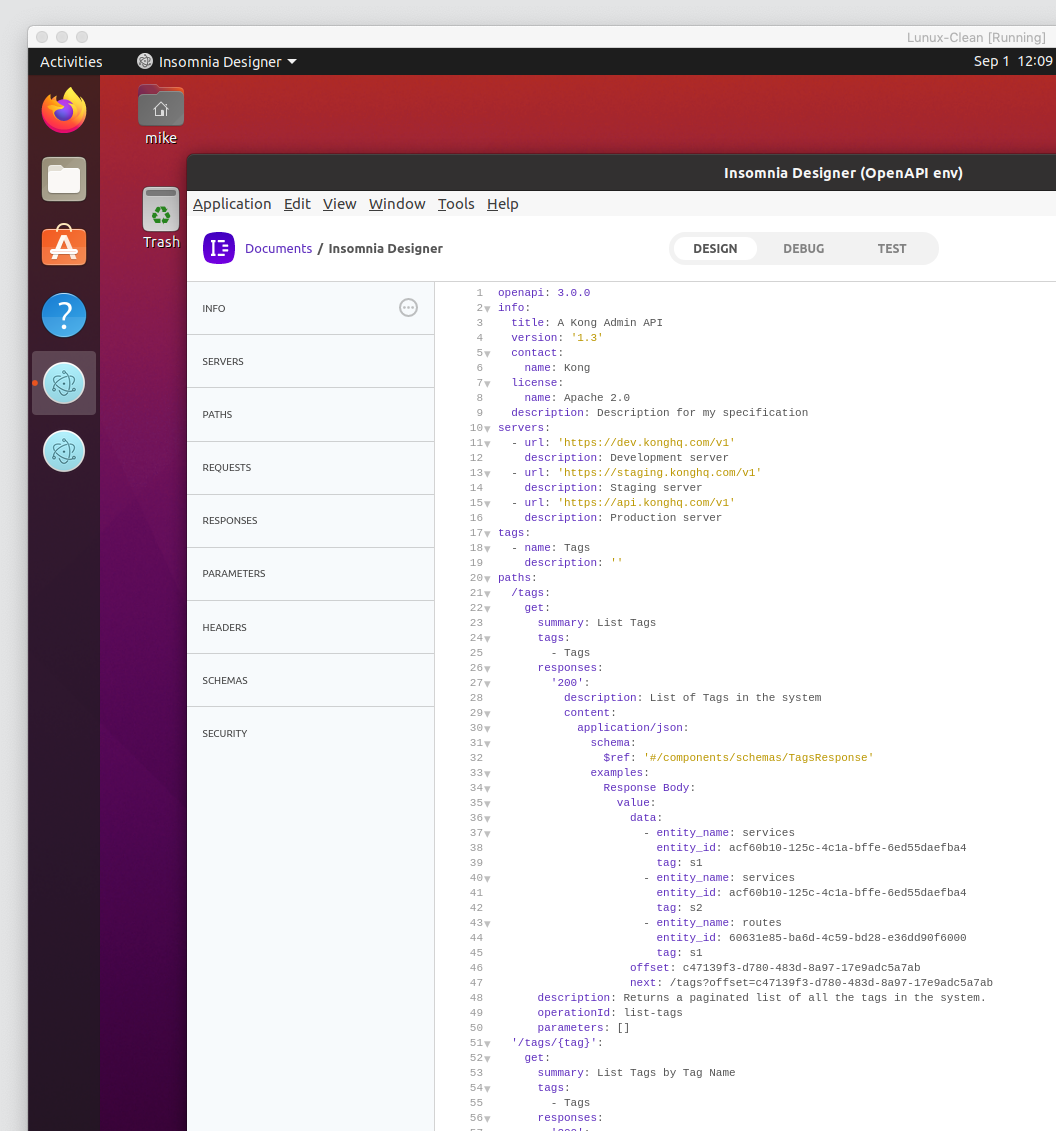Viewport: 1056px width, 1131px height.
Task: Click the 'openapi: 3.0.0' line in the editor
Action: (x=544, y=293)
